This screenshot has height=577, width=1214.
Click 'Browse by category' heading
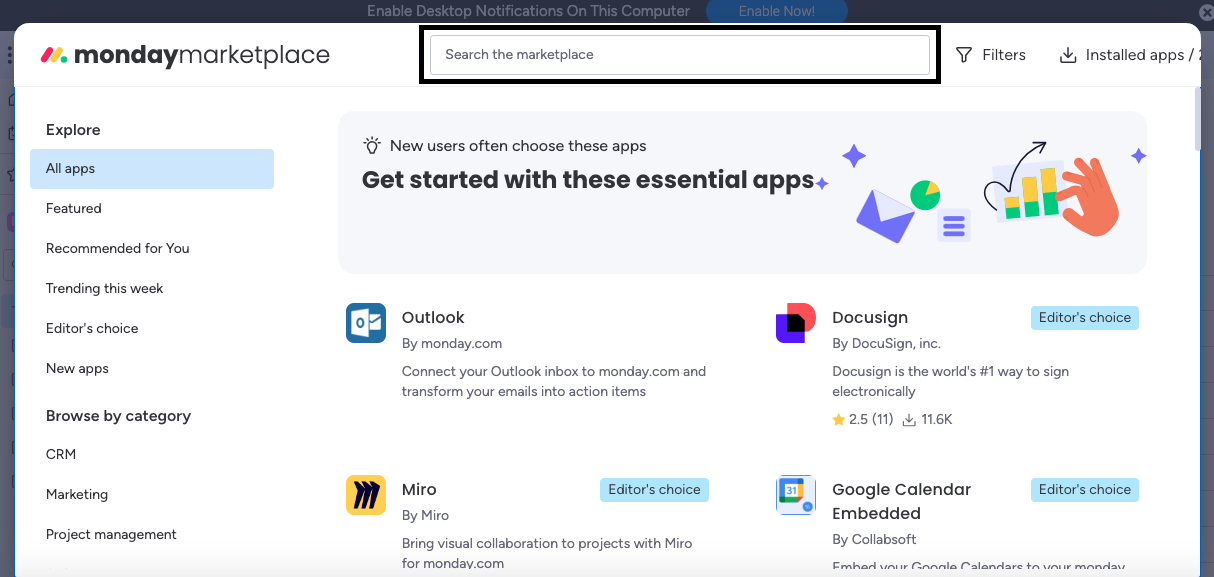click(118, 416)
